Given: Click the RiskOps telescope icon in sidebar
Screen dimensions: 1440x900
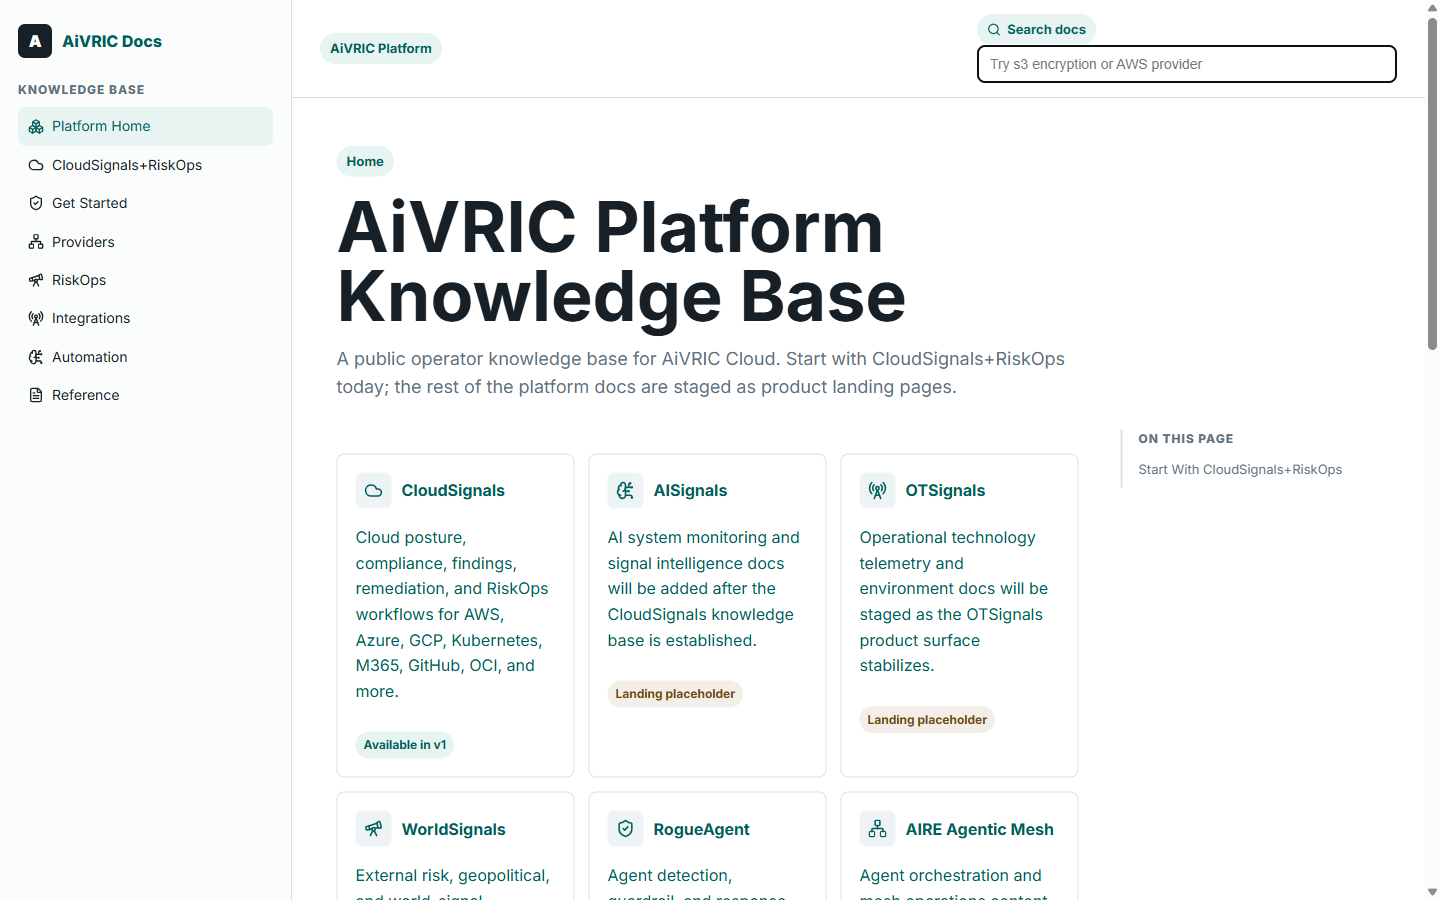Looking at the screenshot, I should click(36, 280).
